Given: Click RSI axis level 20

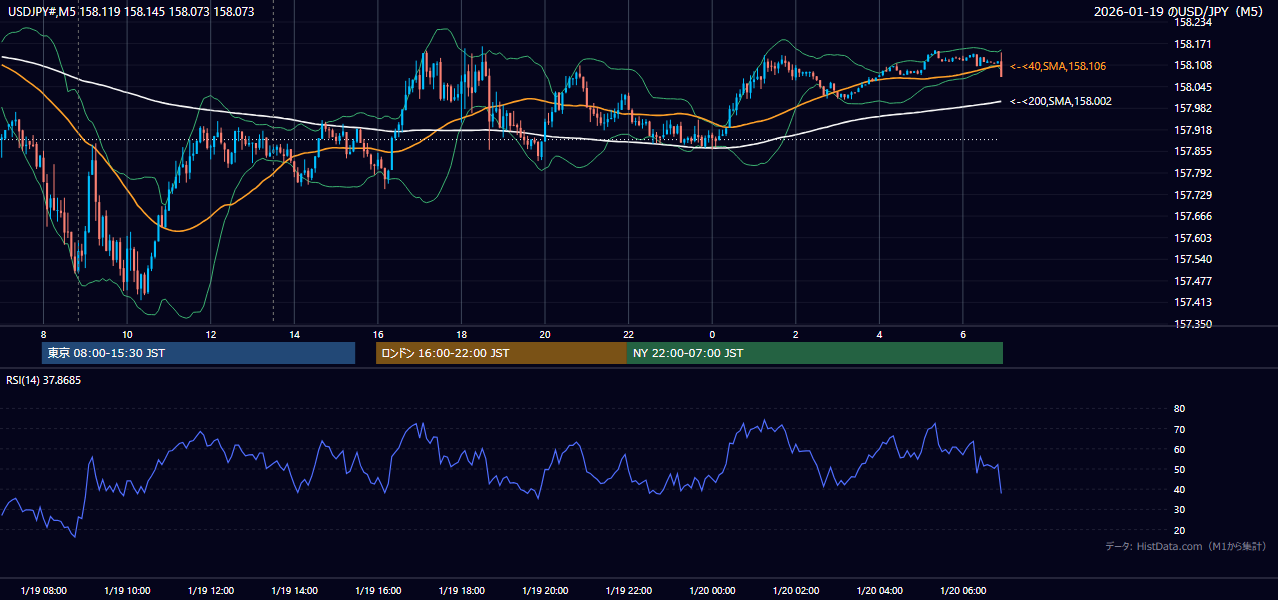Looking at the screenshot, I should (1179, 530).
